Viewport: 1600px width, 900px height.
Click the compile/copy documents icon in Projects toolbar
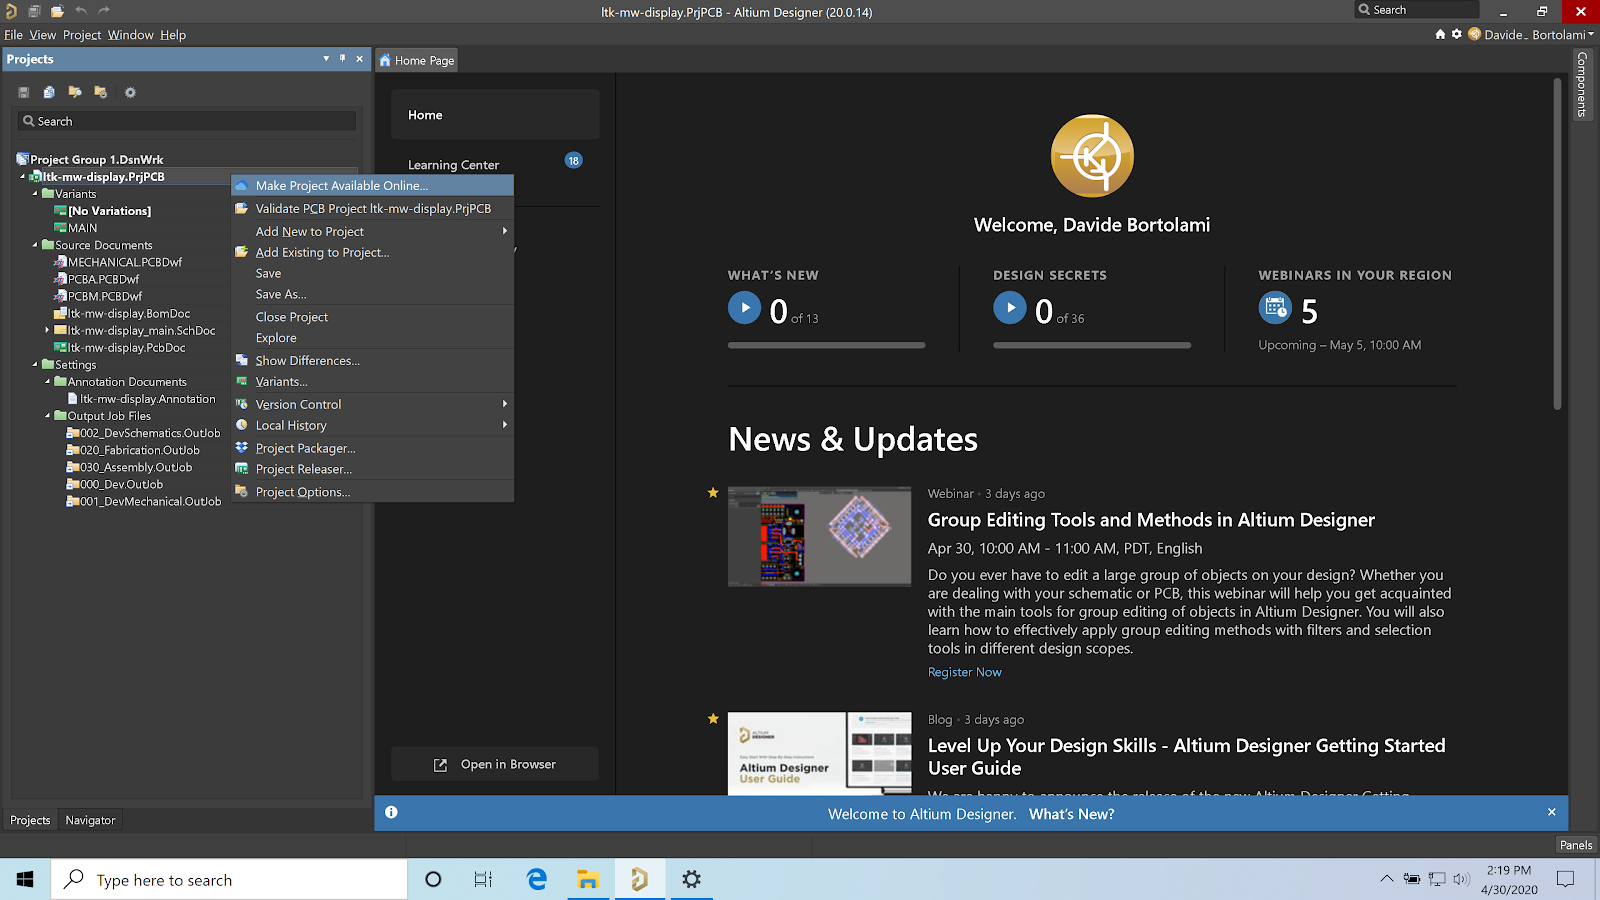pos(49,92)
